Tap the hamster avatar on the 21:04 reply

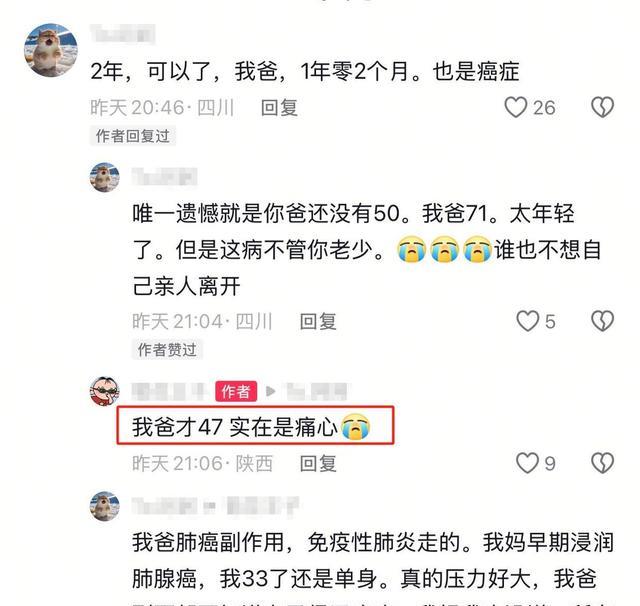tap(104, 178)
